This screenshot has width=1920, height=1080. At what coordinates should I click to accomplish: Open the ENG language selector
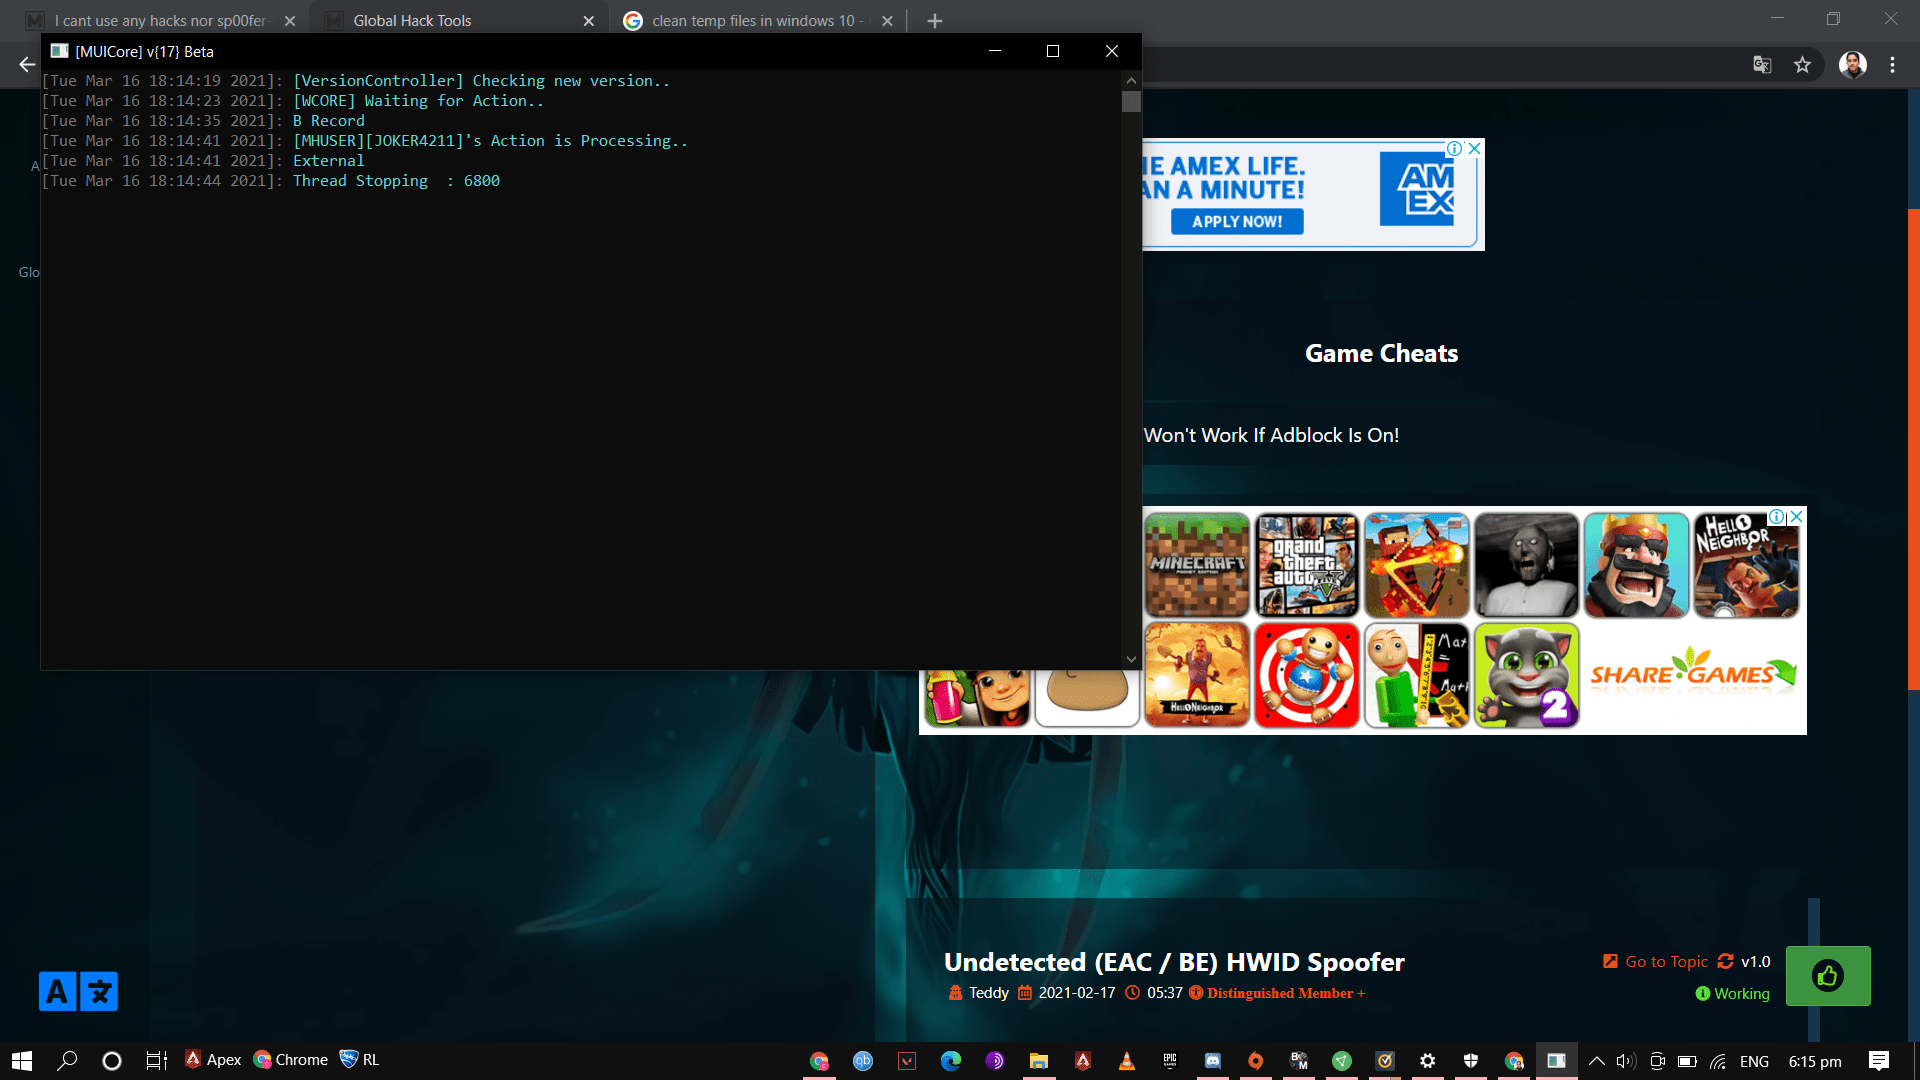pos(1754,1061)
